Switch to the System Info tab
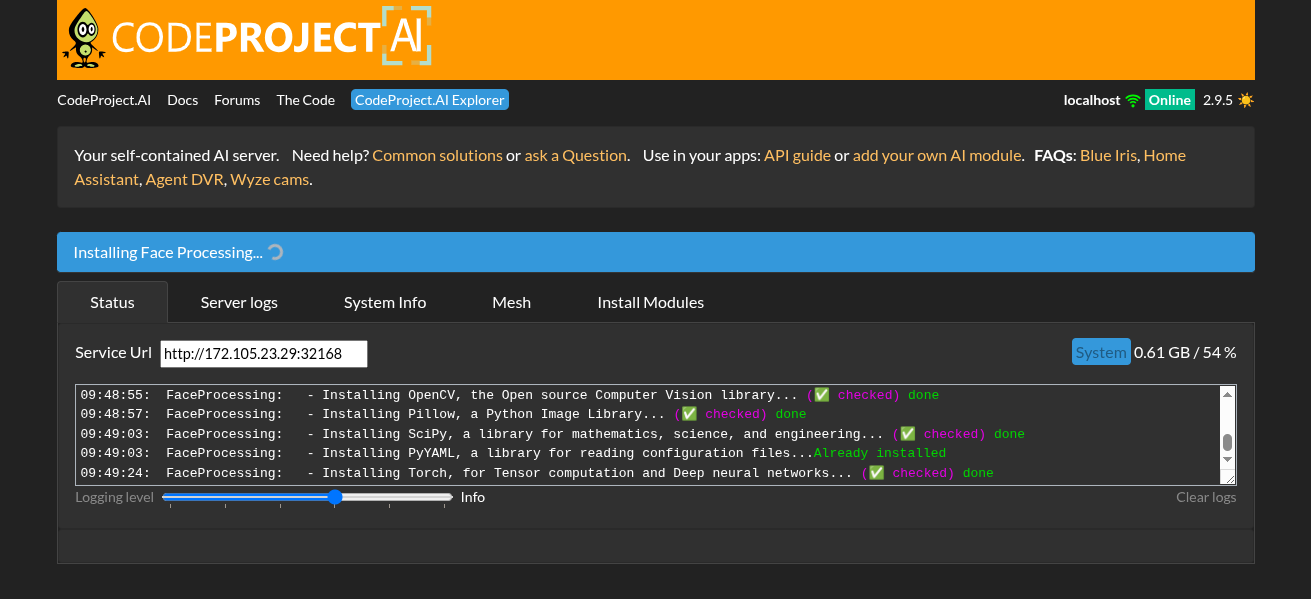This screenshot has width=1311, height=599. (385, 302)
